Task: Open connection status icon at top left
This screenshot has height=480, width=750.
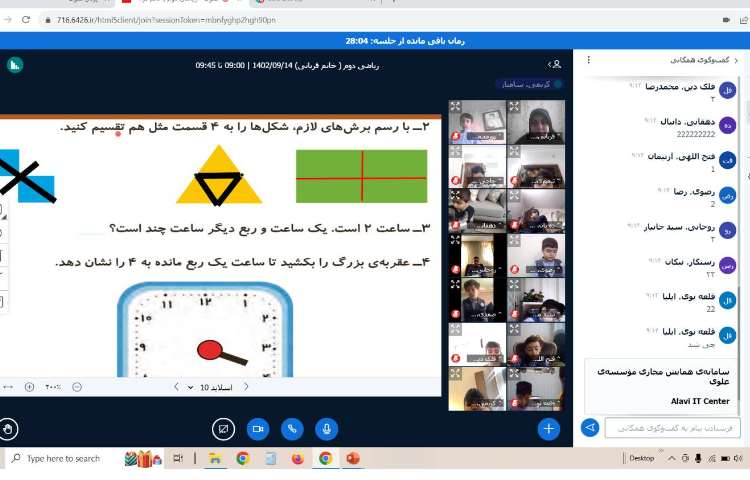Action: [15, 65]
